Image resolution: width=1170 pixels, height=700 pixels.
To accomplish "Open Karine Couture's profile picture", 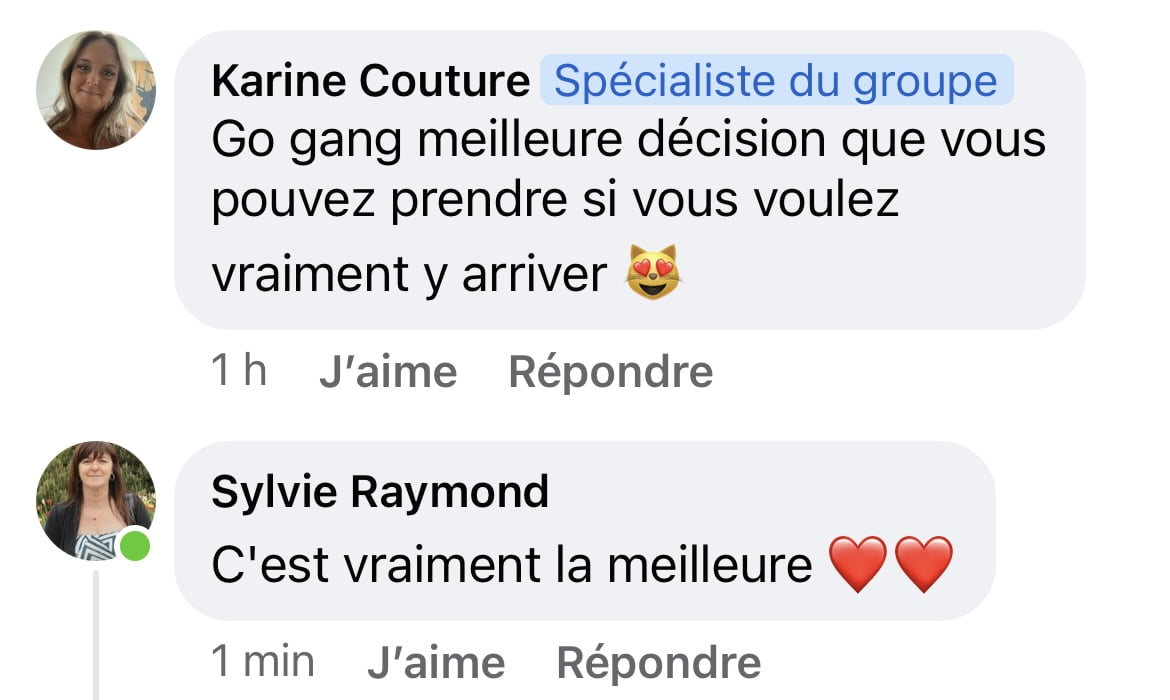I will 96,90.
